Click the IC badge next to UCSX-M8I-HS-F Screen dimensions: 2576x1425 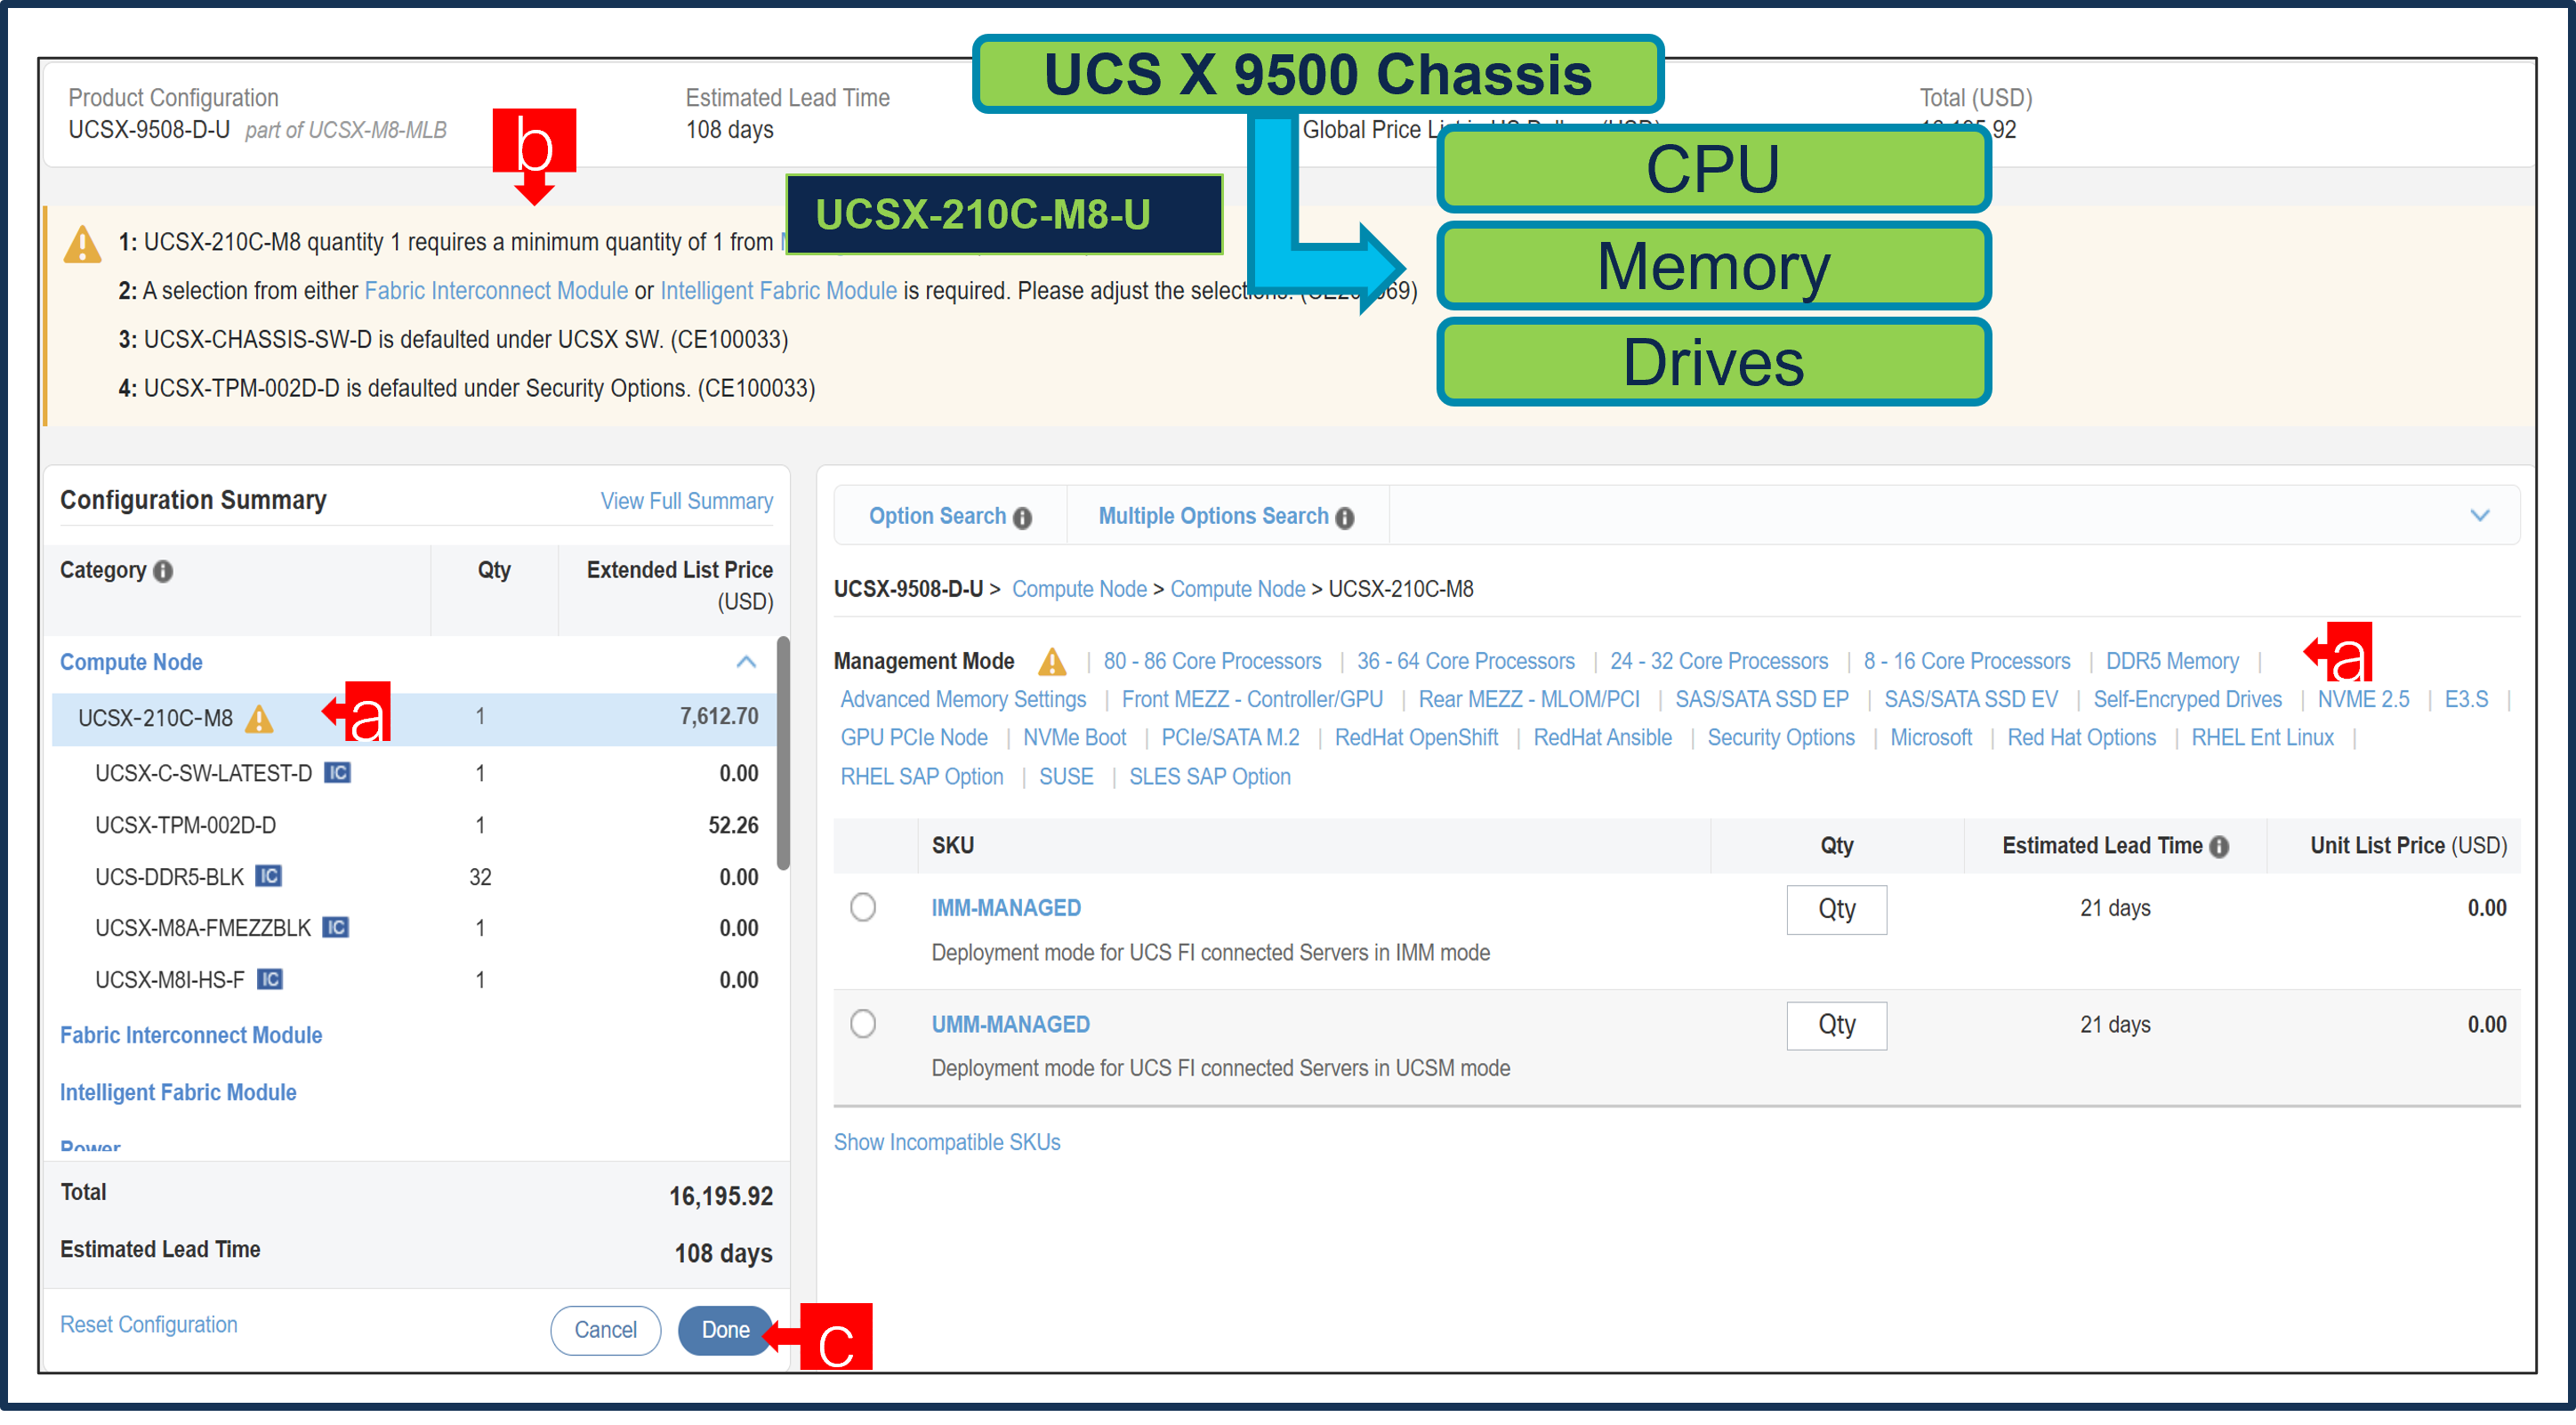click(270, 980)
